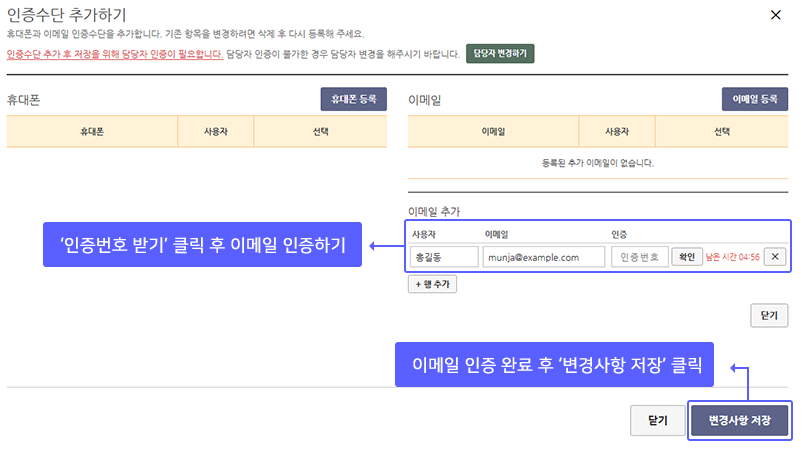802x450 pixels.
Task: Focus the 사용자 name field containing 홍길동
Action: 444,257
